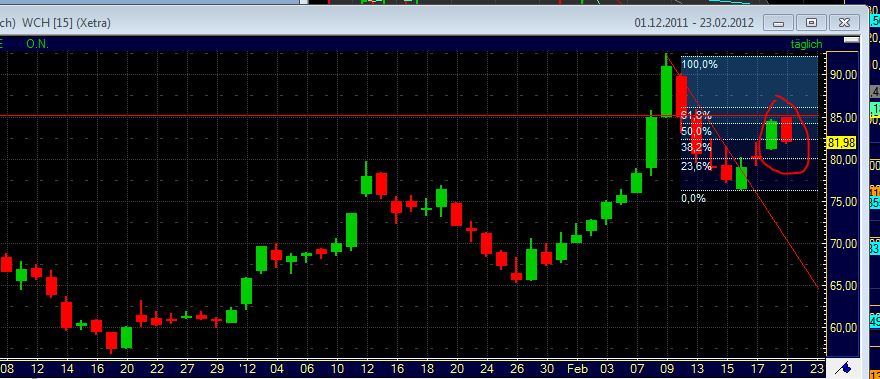The image size is (880, 379).
Task: Click the 09 date label on time axis
Action: tap(666, 369)
